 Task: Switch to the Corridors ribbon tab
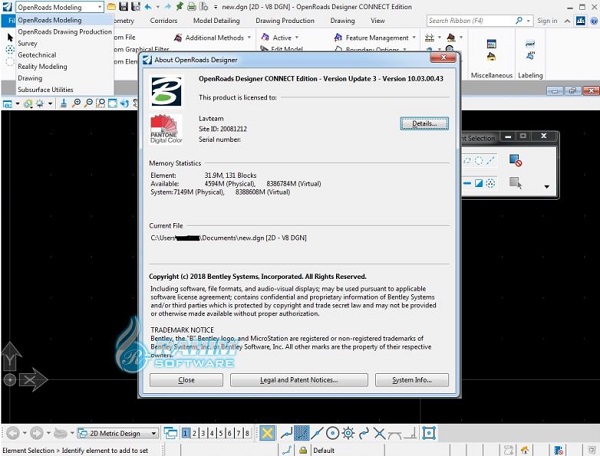[163, 21]
